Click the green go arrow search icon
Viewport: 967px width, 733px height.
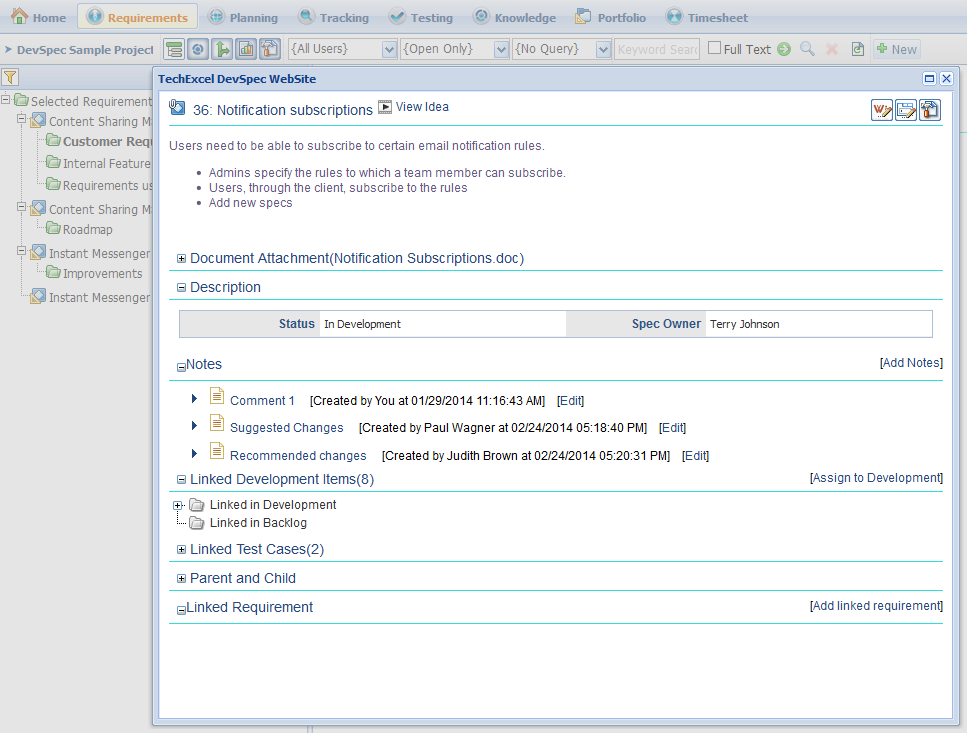(x=784, y=49)
